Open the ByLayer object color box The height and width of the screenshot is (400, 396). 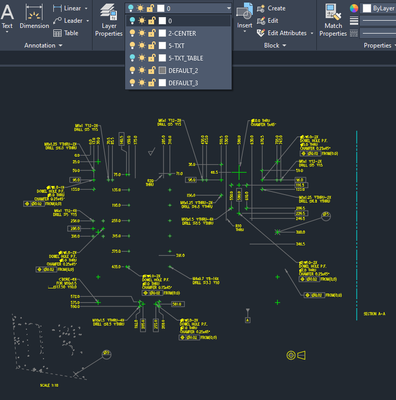pos(379,8)
